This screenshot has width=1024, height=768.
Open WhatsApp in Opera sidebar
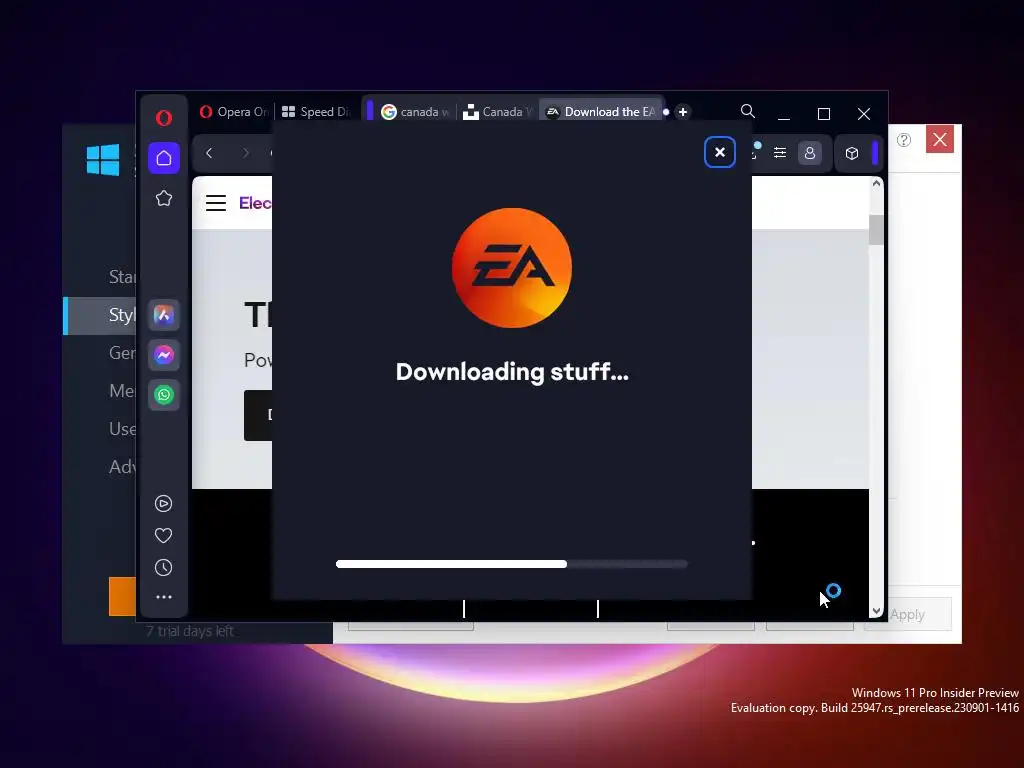[x=164, y=395]
